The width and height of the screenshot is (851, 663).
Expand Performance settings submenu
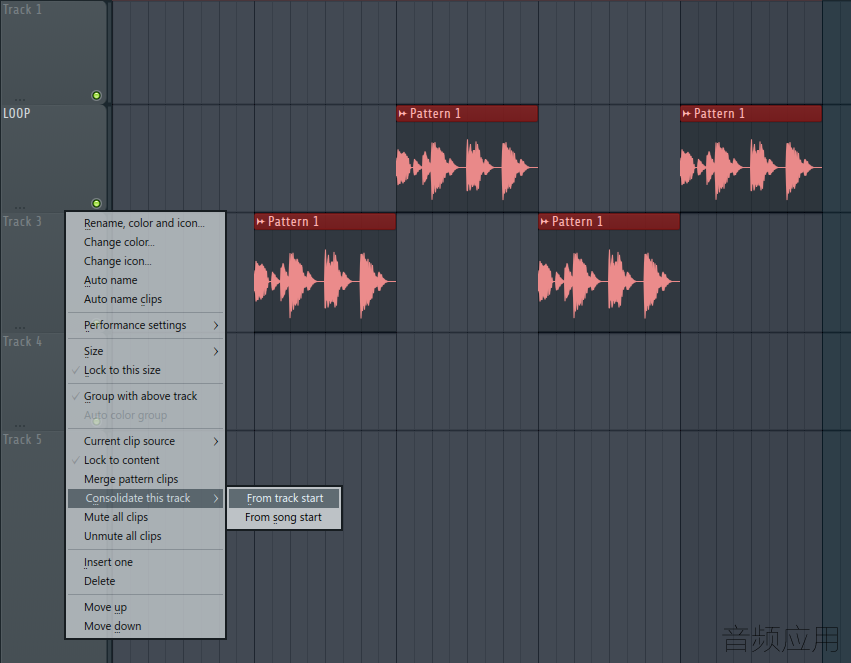click(x=144, y=325)
